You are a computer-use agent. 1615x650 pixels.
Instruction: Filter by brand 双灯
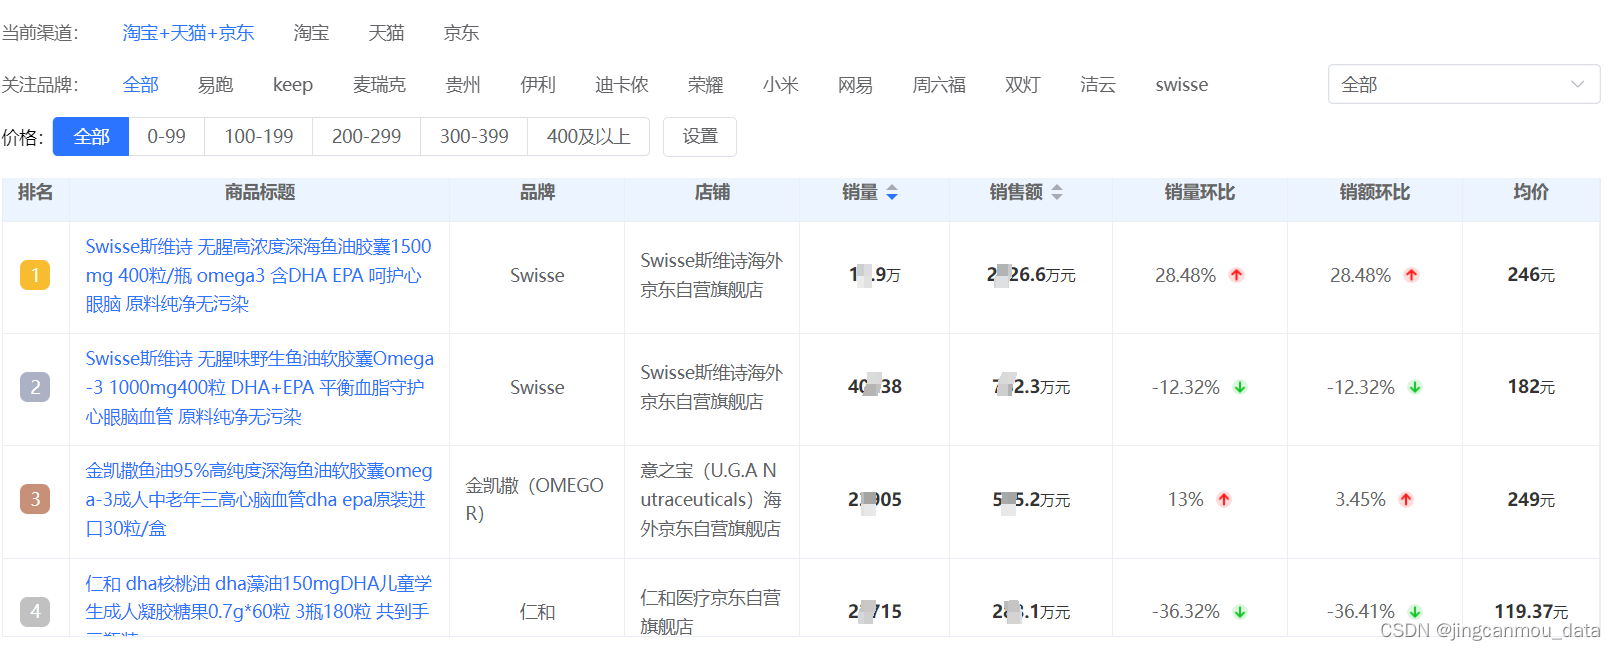pos(1023,85)
